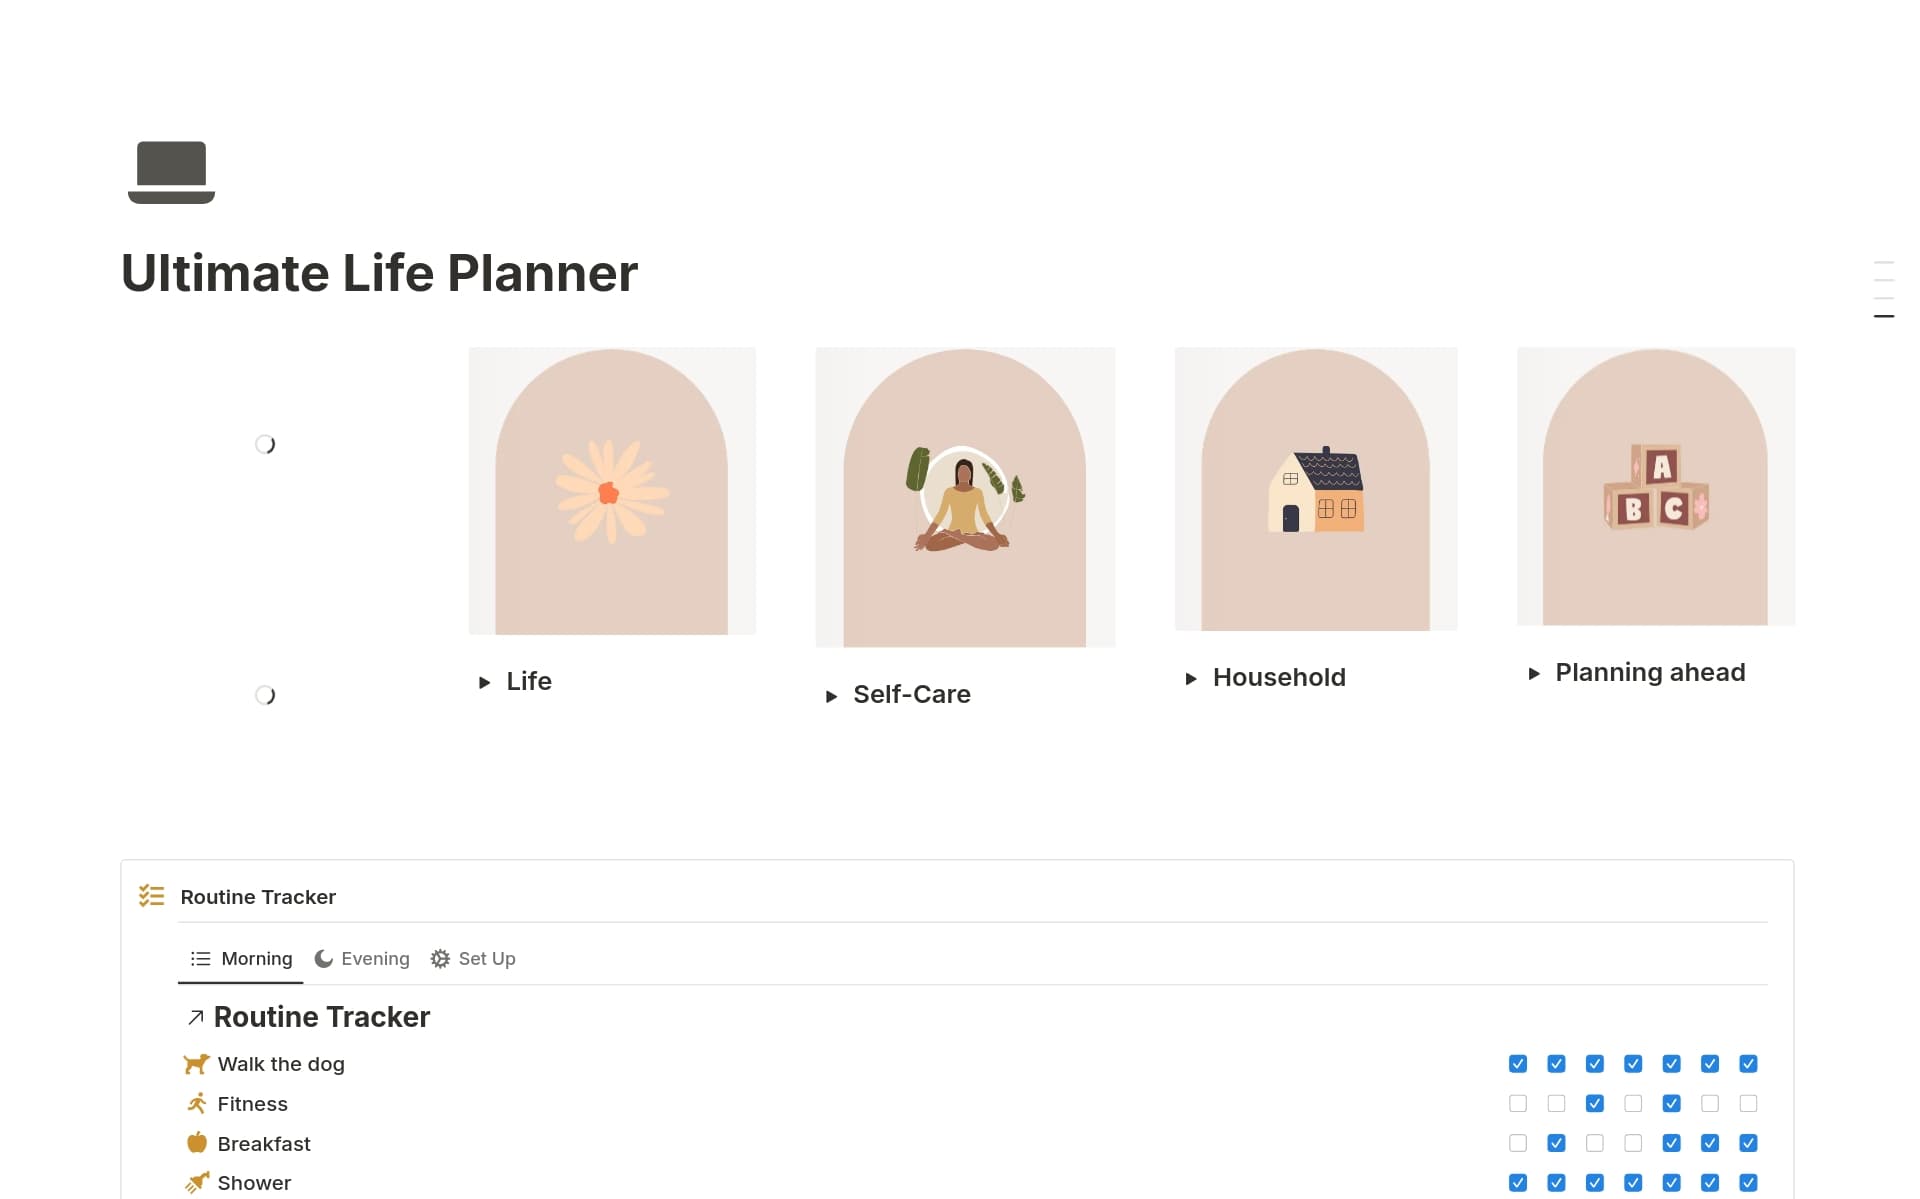Check the first empty Fitness checkbox
1920x1199 pixels.
point(1518,1103)
